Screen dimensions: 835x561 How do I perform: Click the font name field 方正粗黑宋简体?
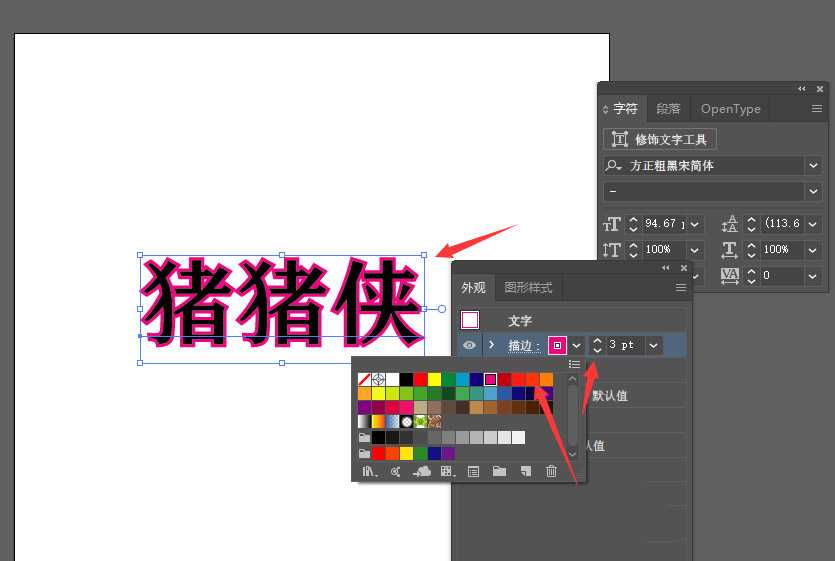(x=714, y=166)
